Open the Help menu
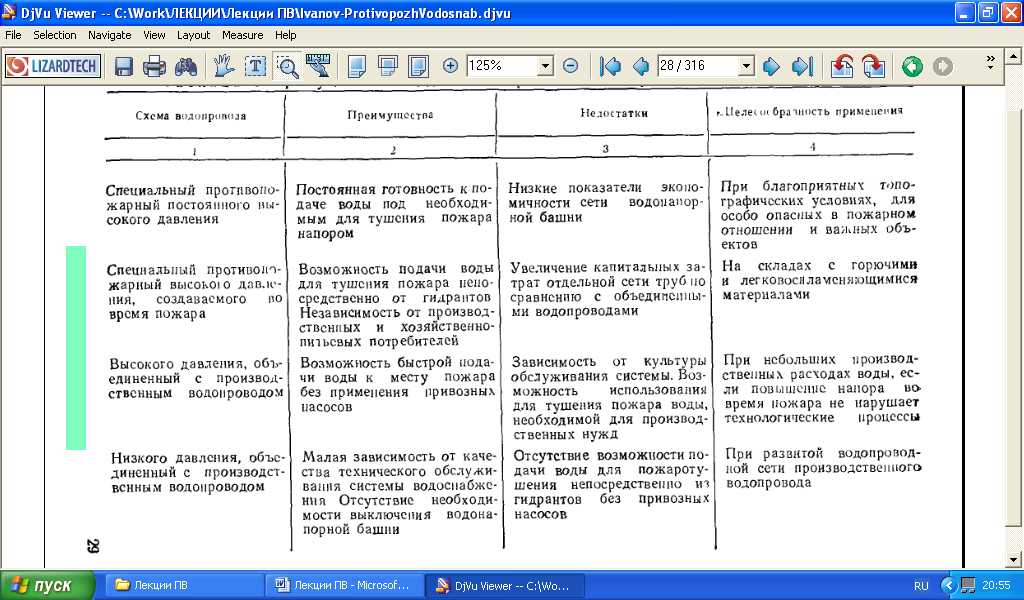1024x600 pixels. point(285,35)
